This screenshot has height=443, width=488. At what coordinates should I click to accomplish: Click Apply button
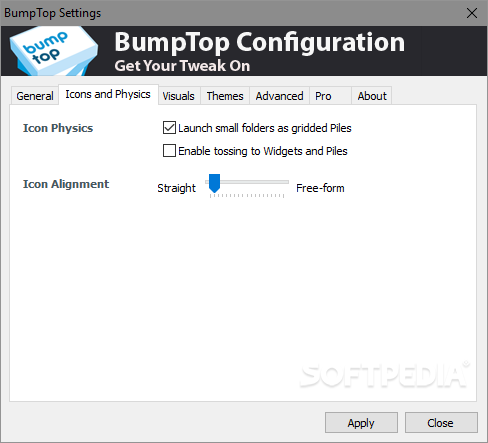[361, 423]
